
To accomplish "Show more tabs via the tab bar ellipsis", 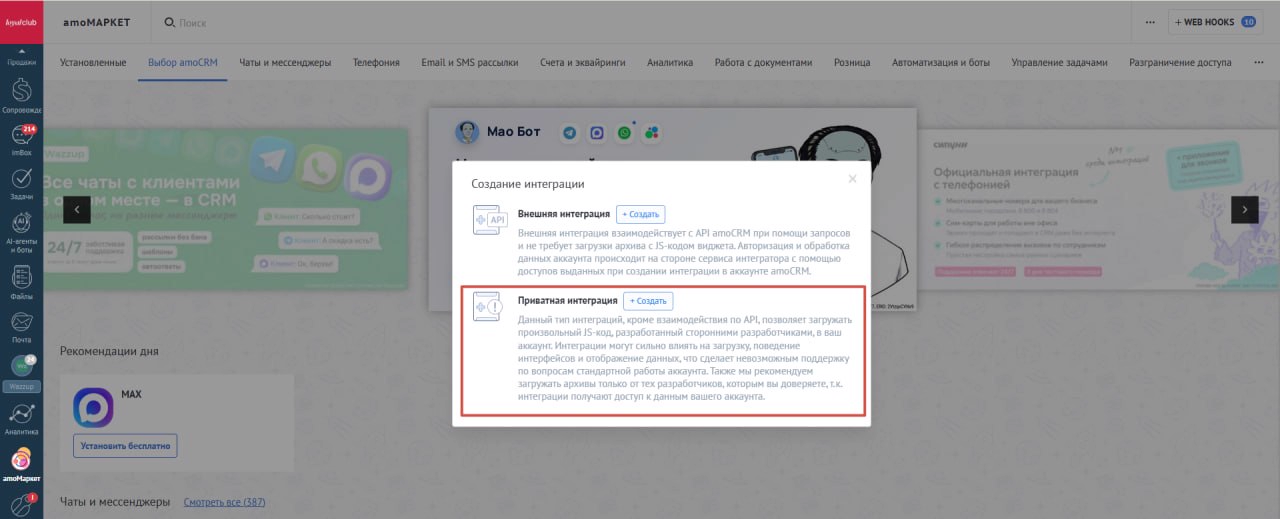I will 1258,62.
